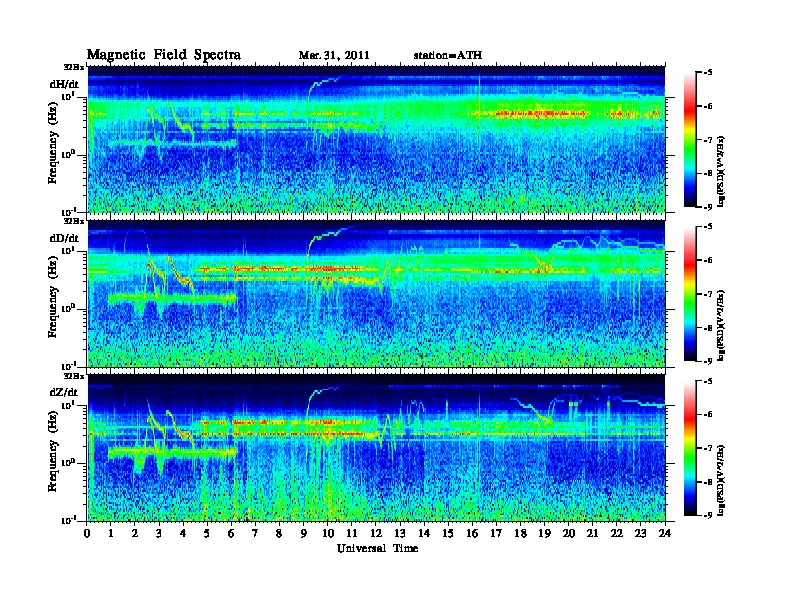Click the -6 tick on dD/dt color bar
Viewport: 792px width, 612px height.
click(x=708, y=260)
